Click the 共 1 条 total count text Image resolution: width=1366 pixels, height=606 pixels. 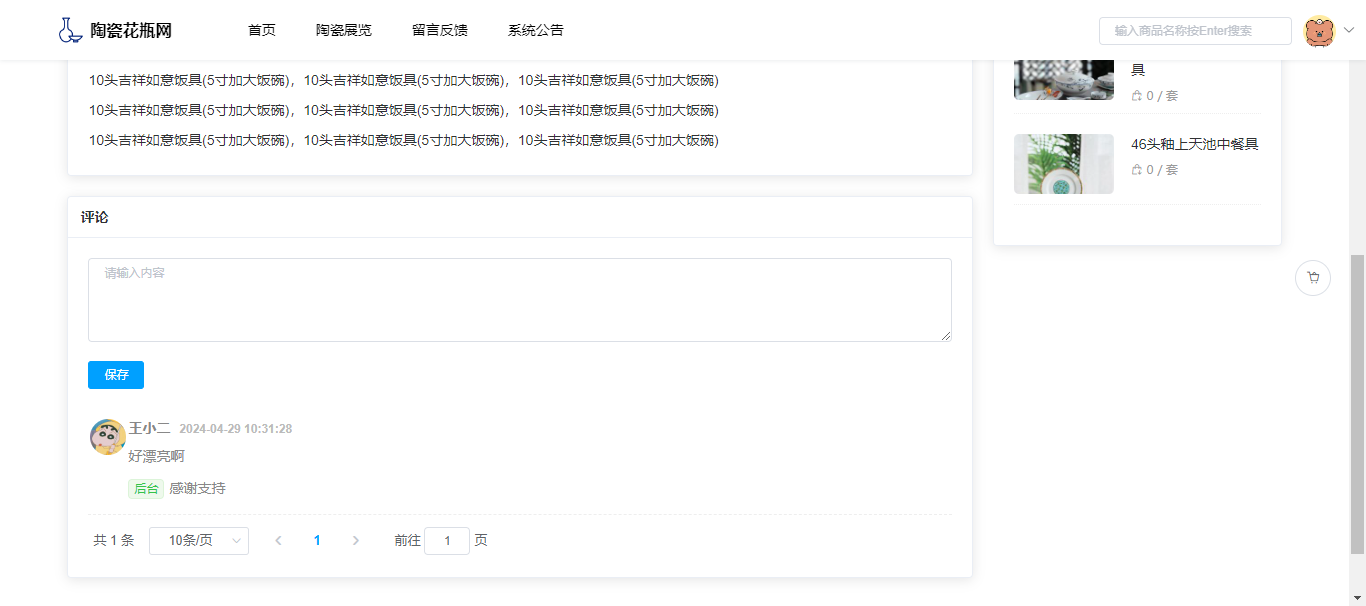[x=114, y=541]
